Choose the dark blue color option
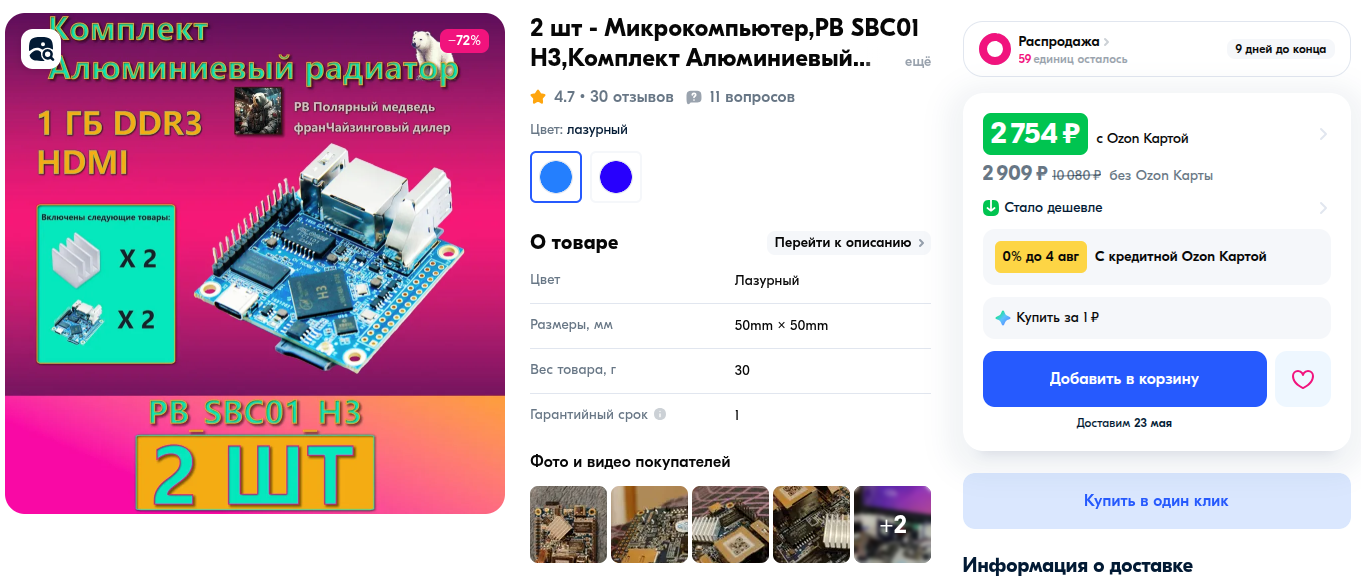This screenshot has height=579, width=1361. [616, 177]
